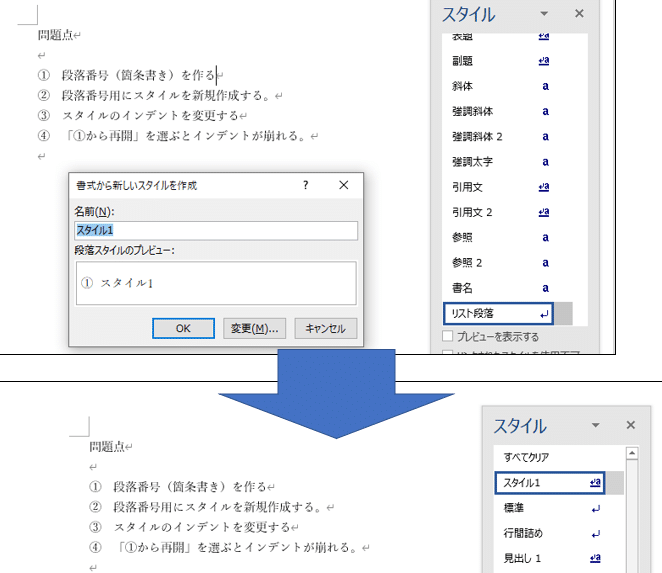
Task: Cancel the dialog with キャンセル
Action: (325, 328)
